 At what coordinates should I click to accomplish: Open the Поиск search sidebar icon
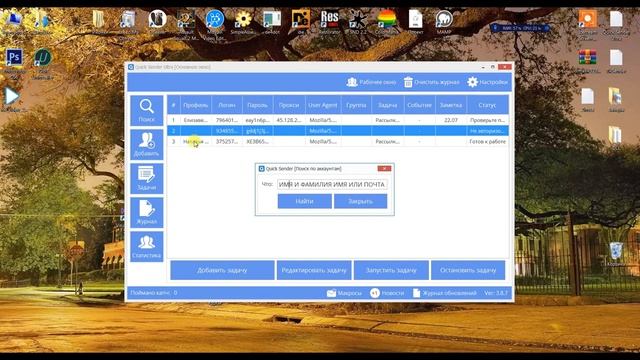pos(147,111)
